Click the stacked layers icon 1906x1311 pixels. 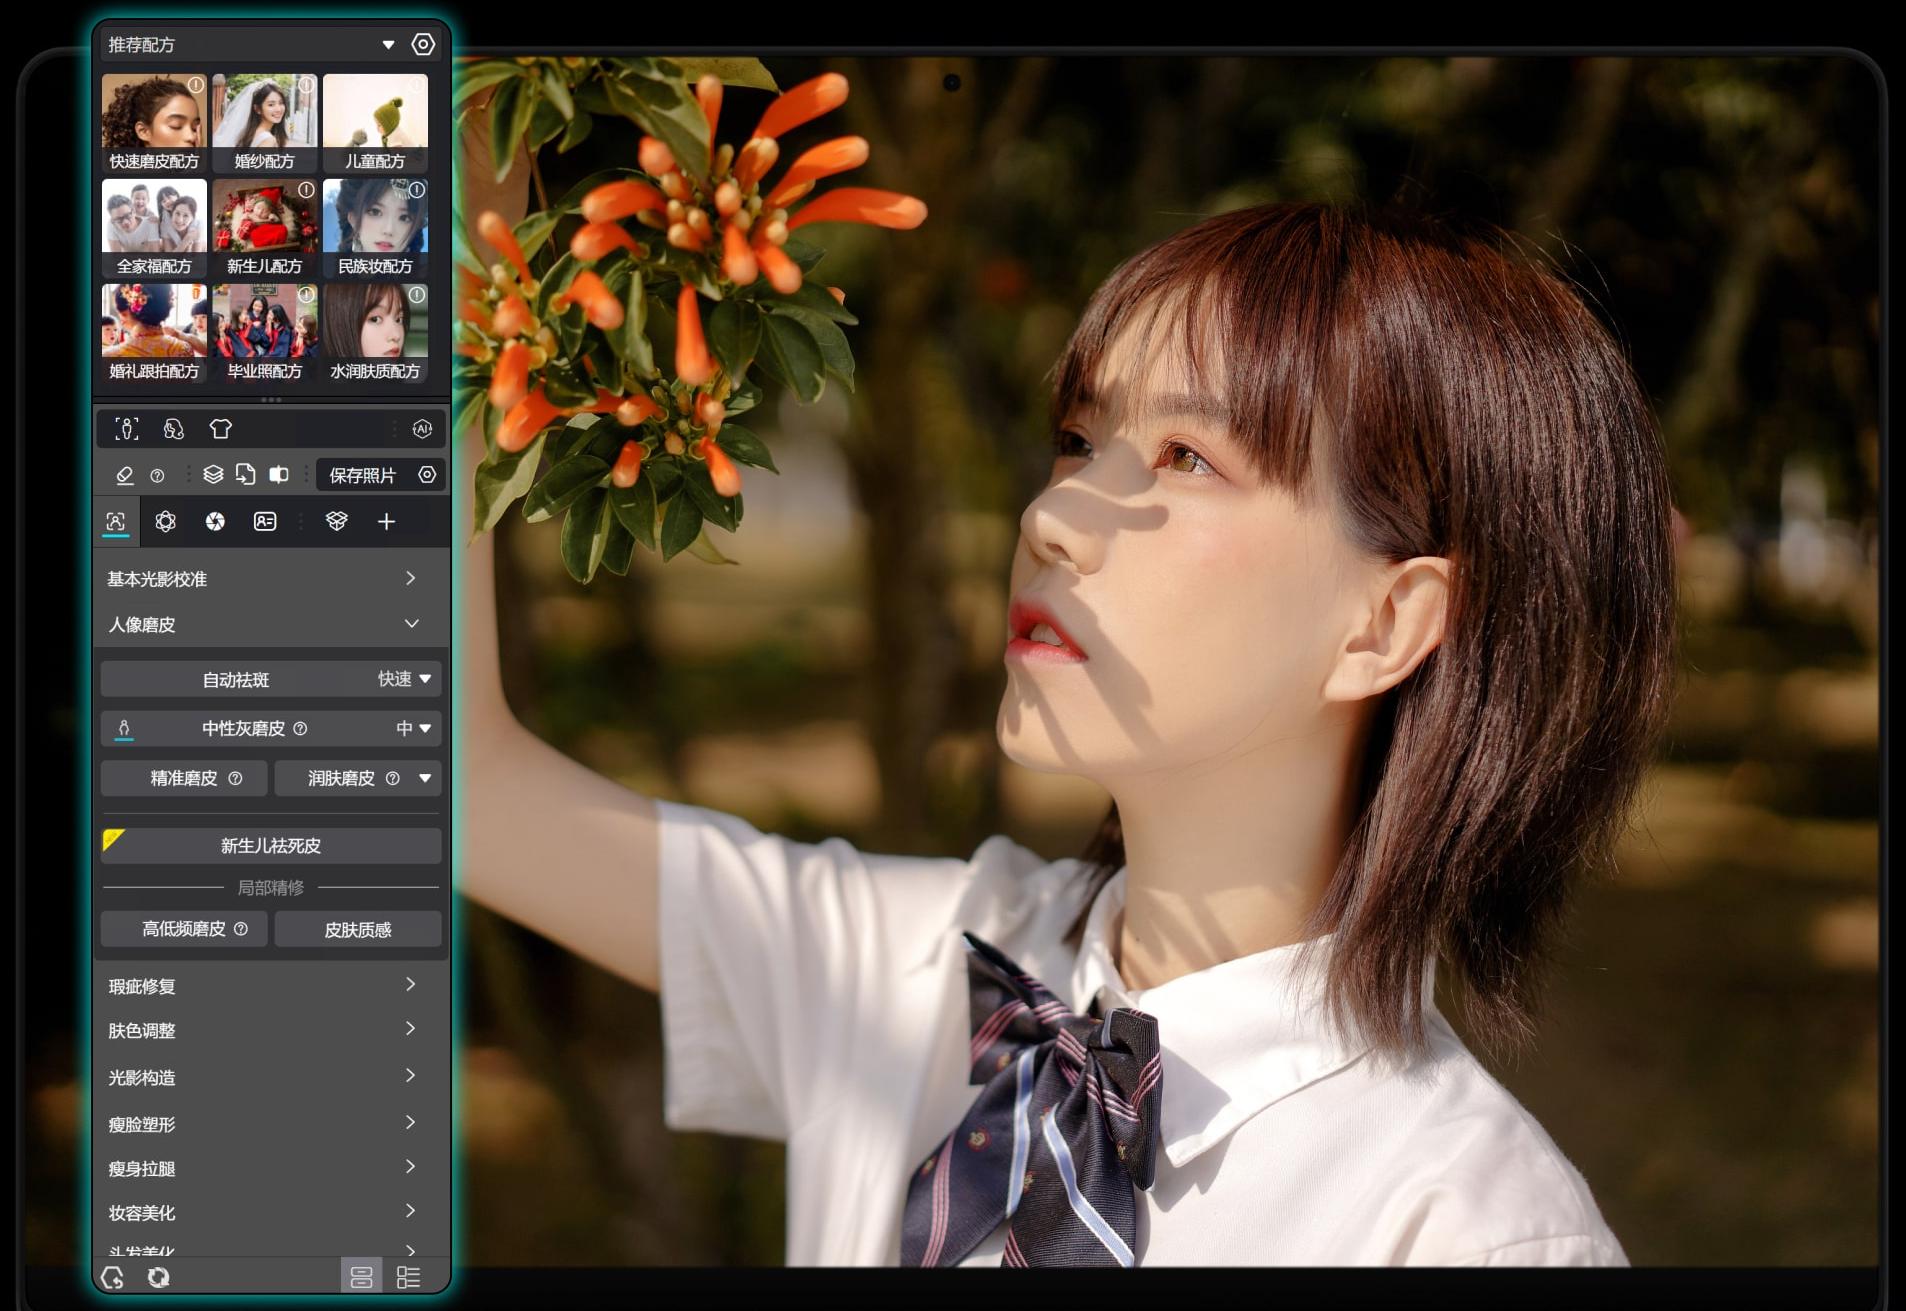click(x=213, y=474)
